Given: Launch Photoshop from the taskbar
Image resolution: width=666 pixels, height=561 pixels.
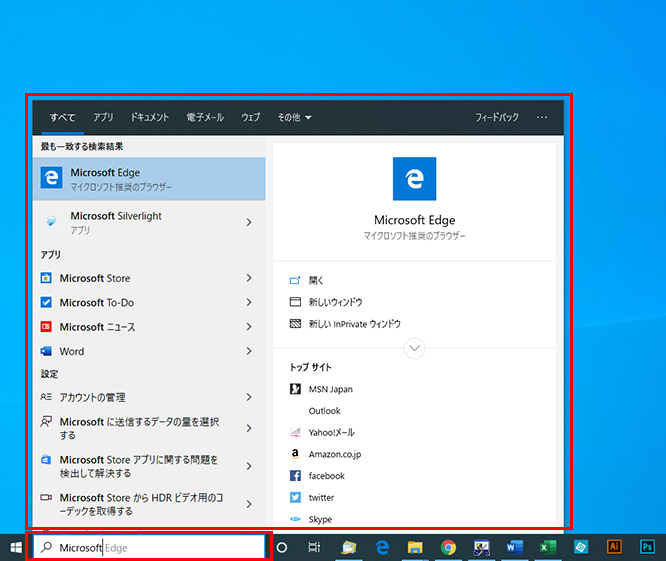Looking at the screenshot, I should click(x=648, y=547).
